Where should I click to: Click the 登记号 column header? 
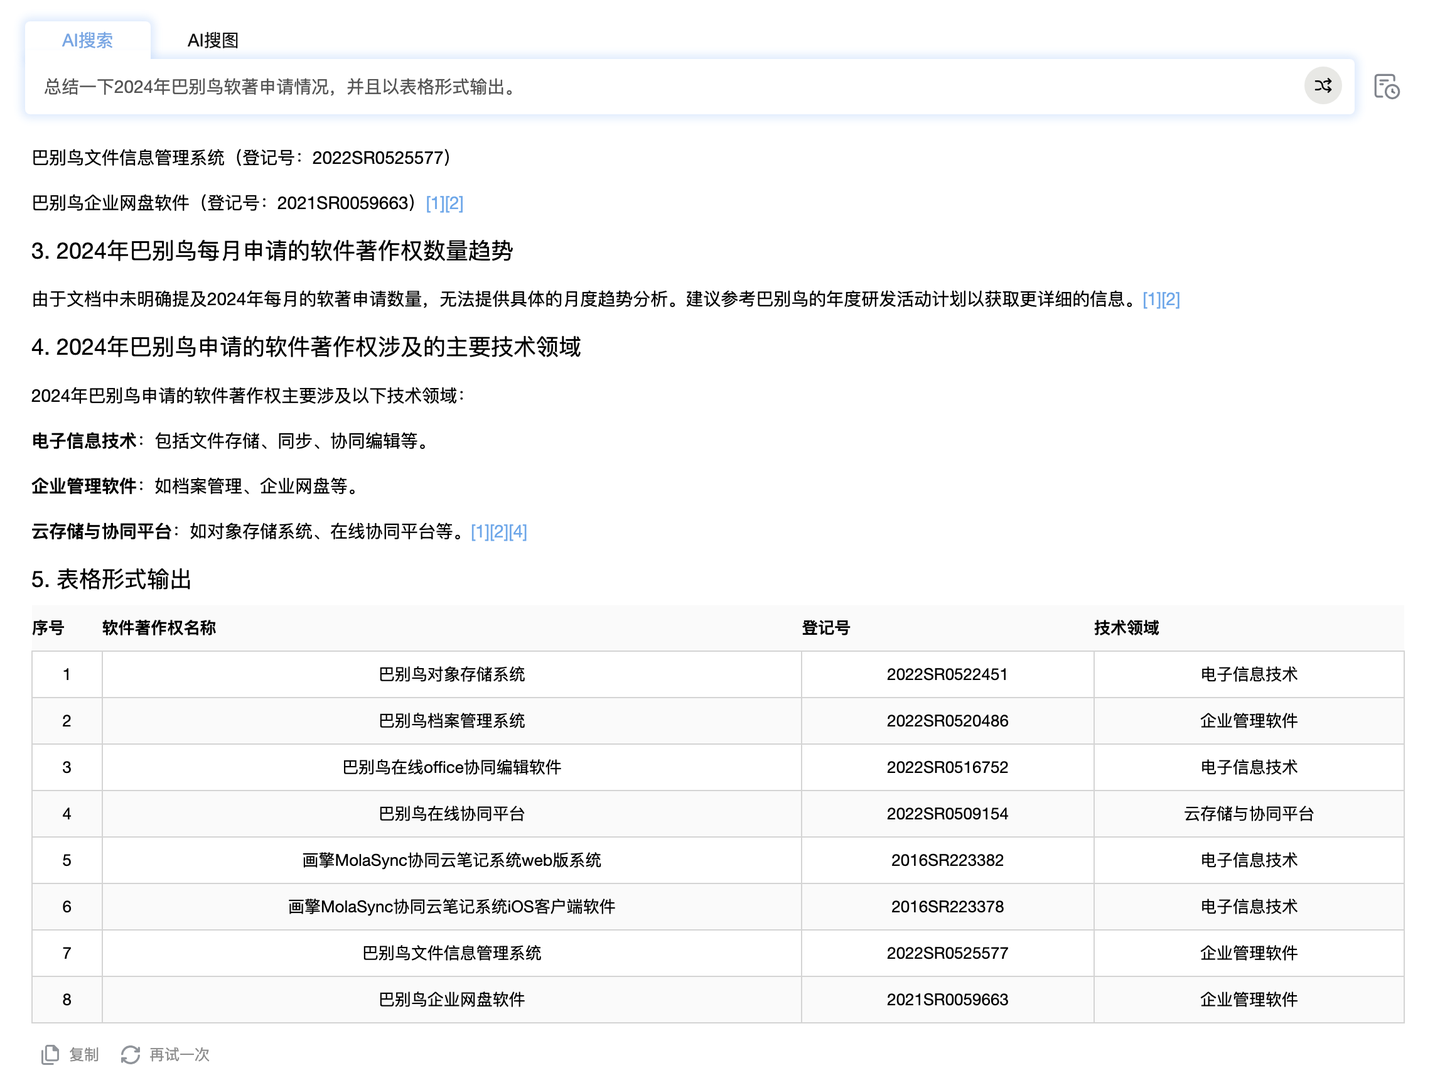coord(826,628)
